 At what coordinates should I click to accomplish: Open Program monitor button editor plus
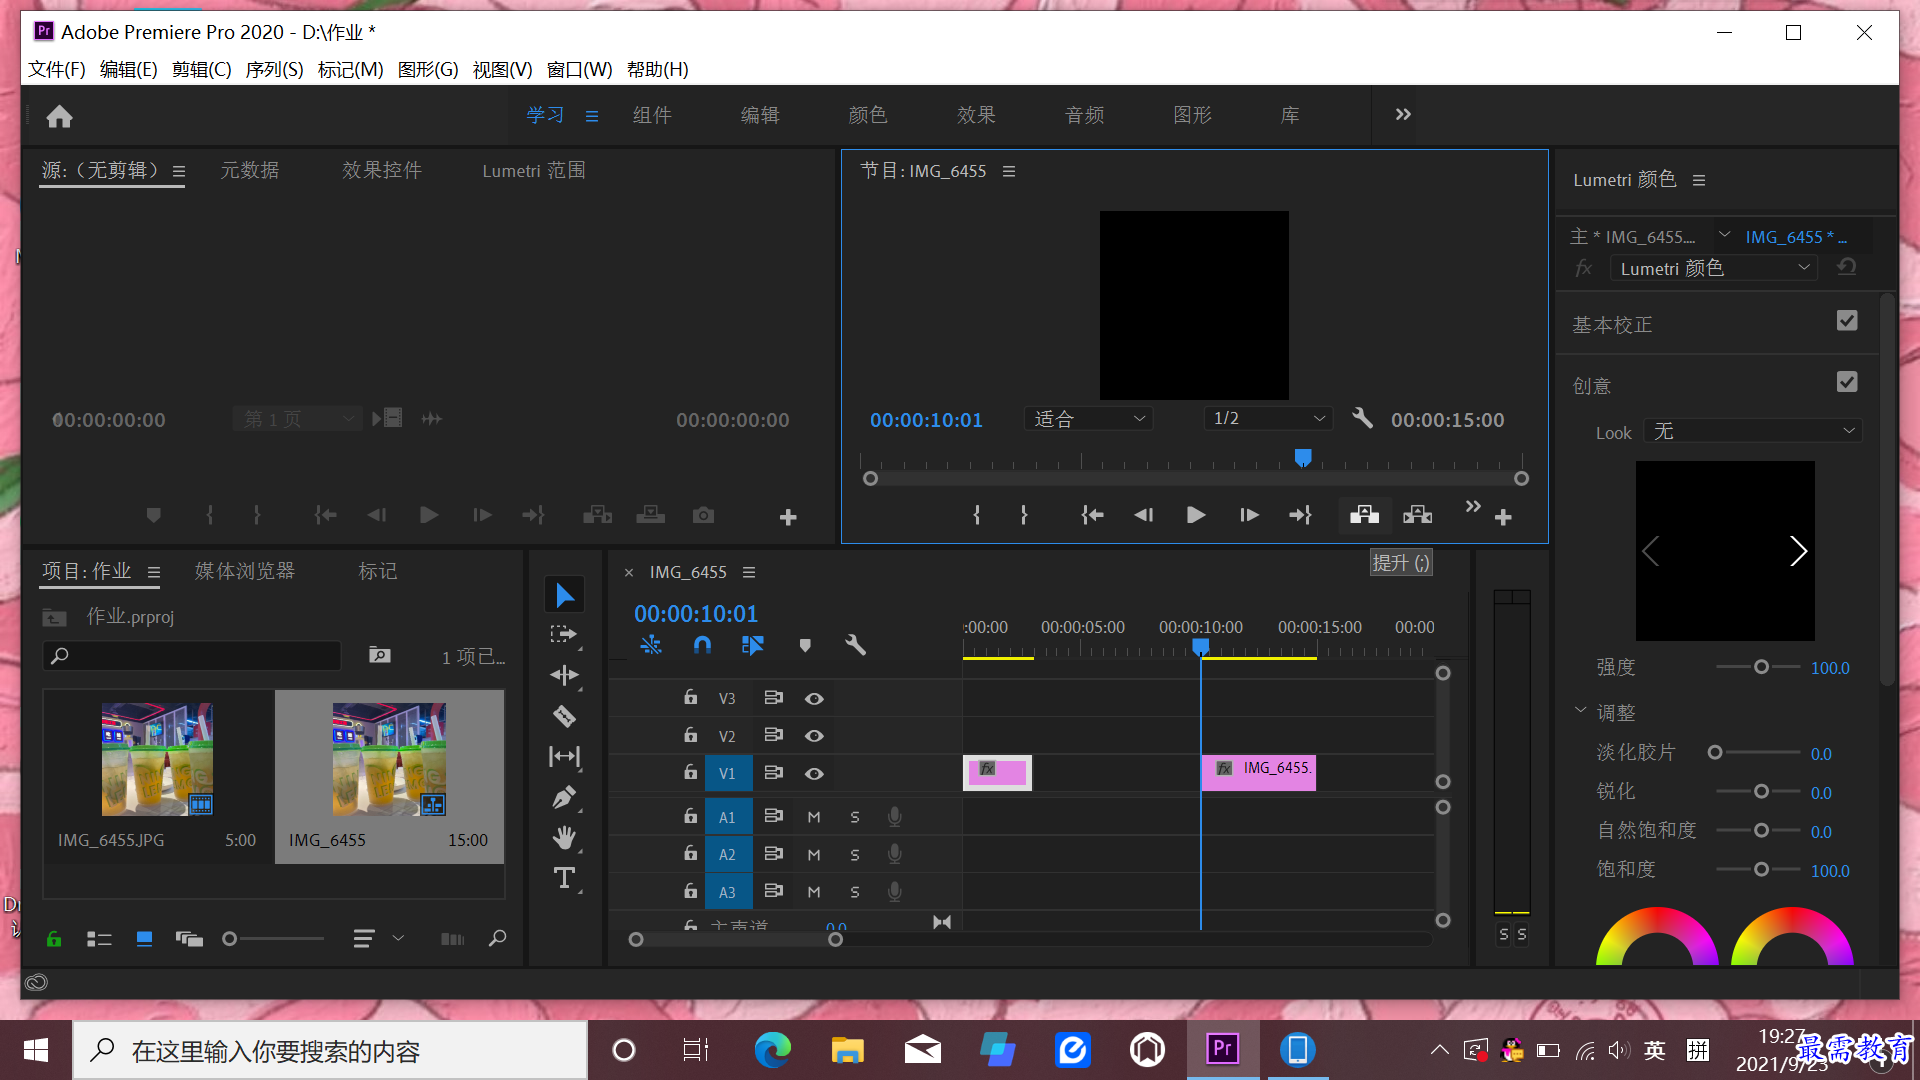coord(1503,517)
